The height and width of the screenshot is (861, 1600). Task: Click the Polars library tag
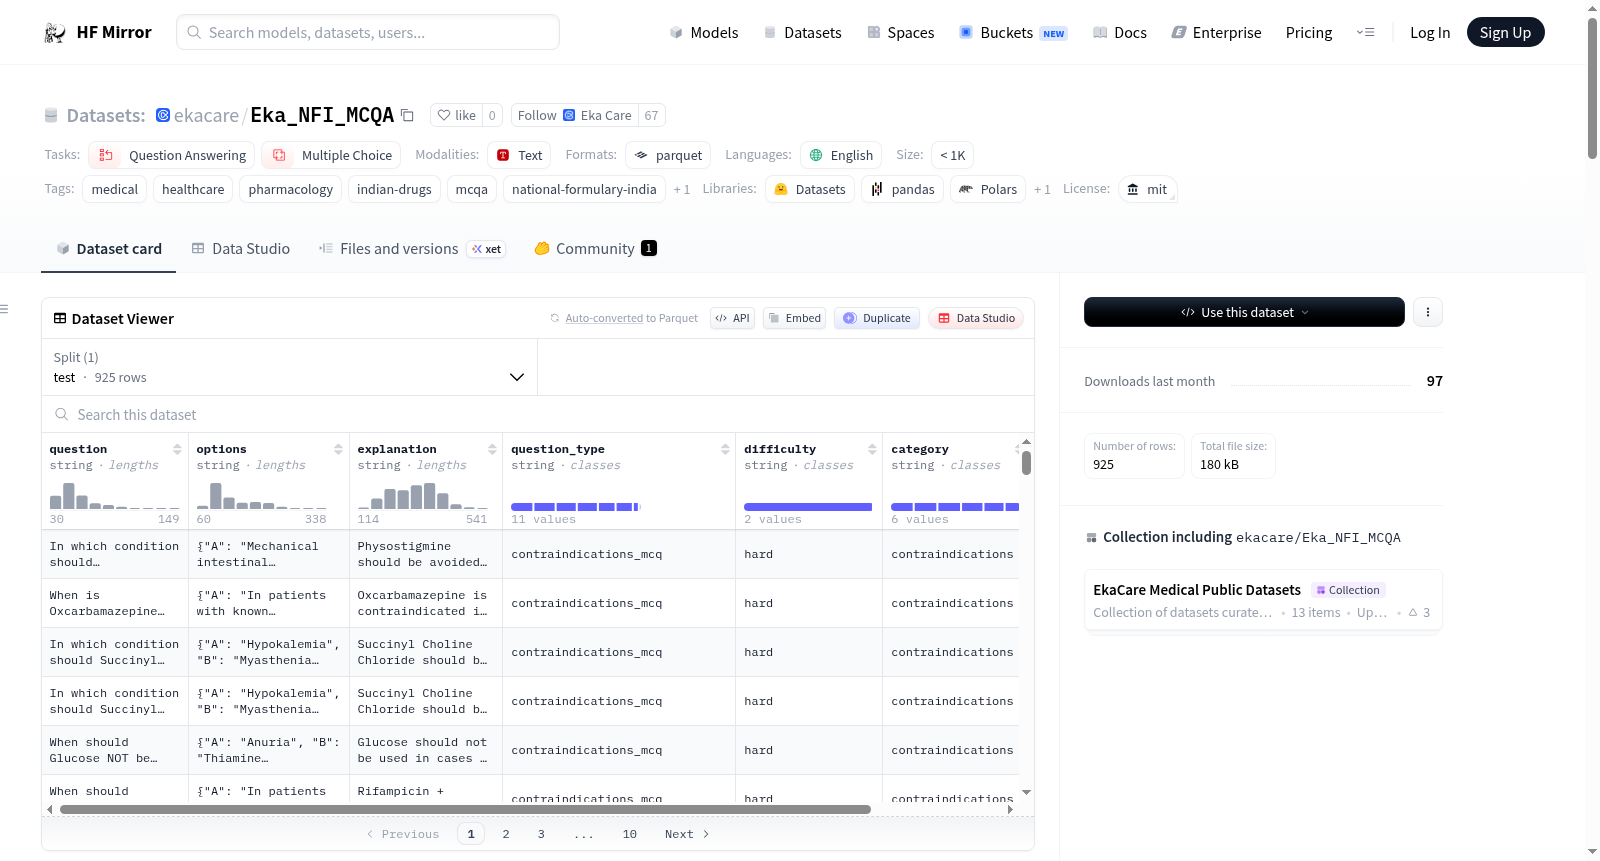988,189
